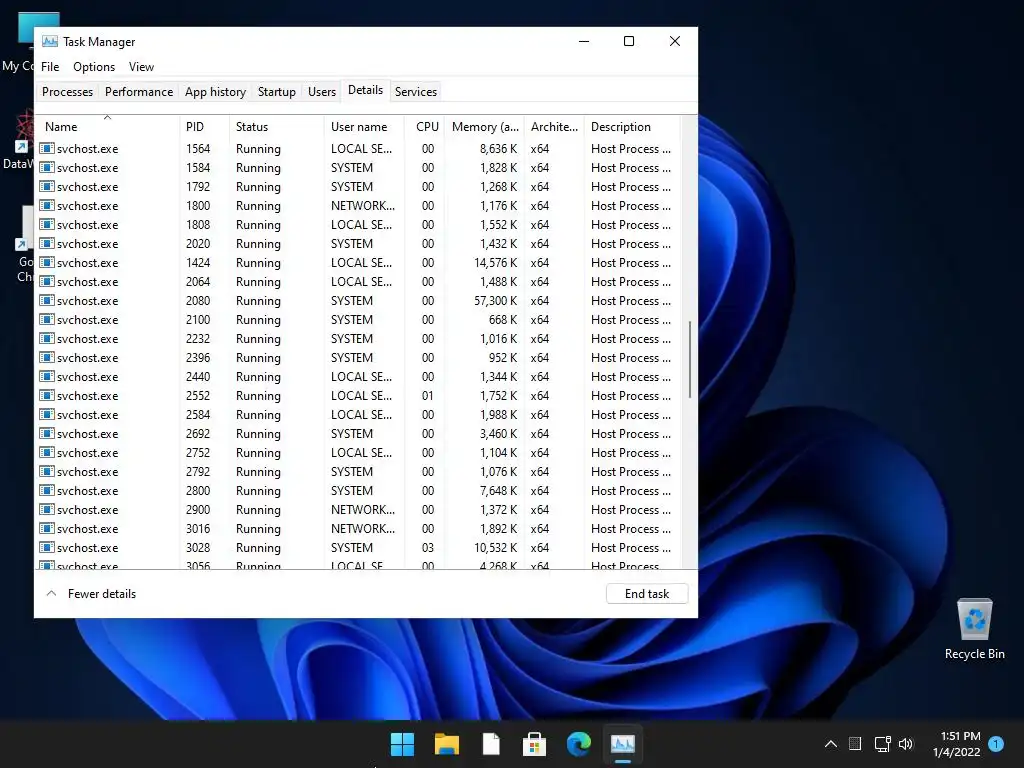Click CPU value 01 for PID 2552
Viewport: 1024px width, 768px height.
[428, 396]
